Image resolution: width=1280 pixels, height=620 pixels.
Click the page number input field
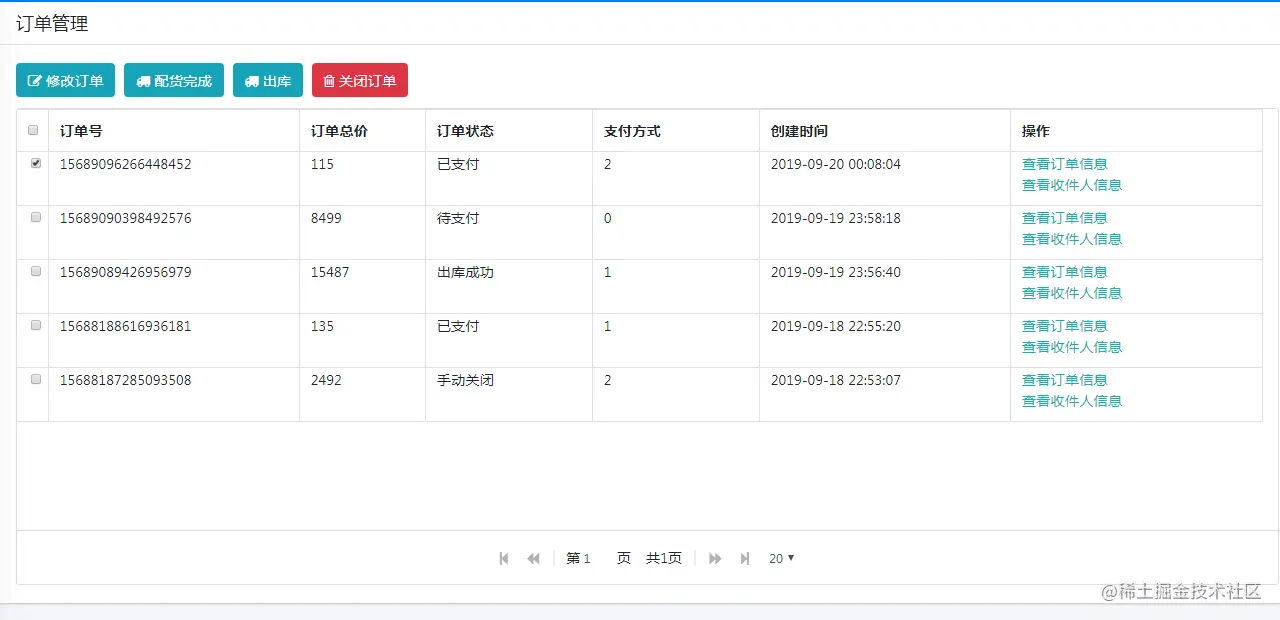coord(596,558)
